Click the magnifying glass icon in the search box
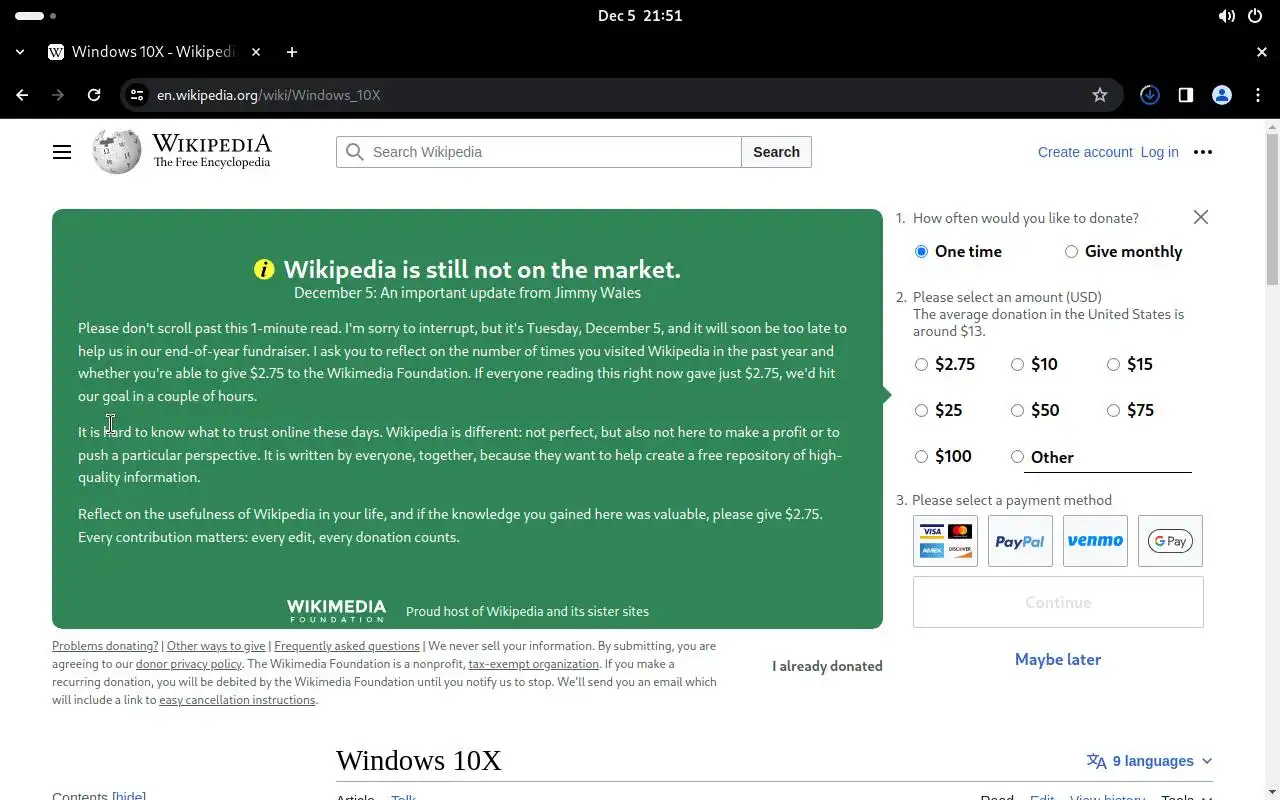 click(354, 152)
